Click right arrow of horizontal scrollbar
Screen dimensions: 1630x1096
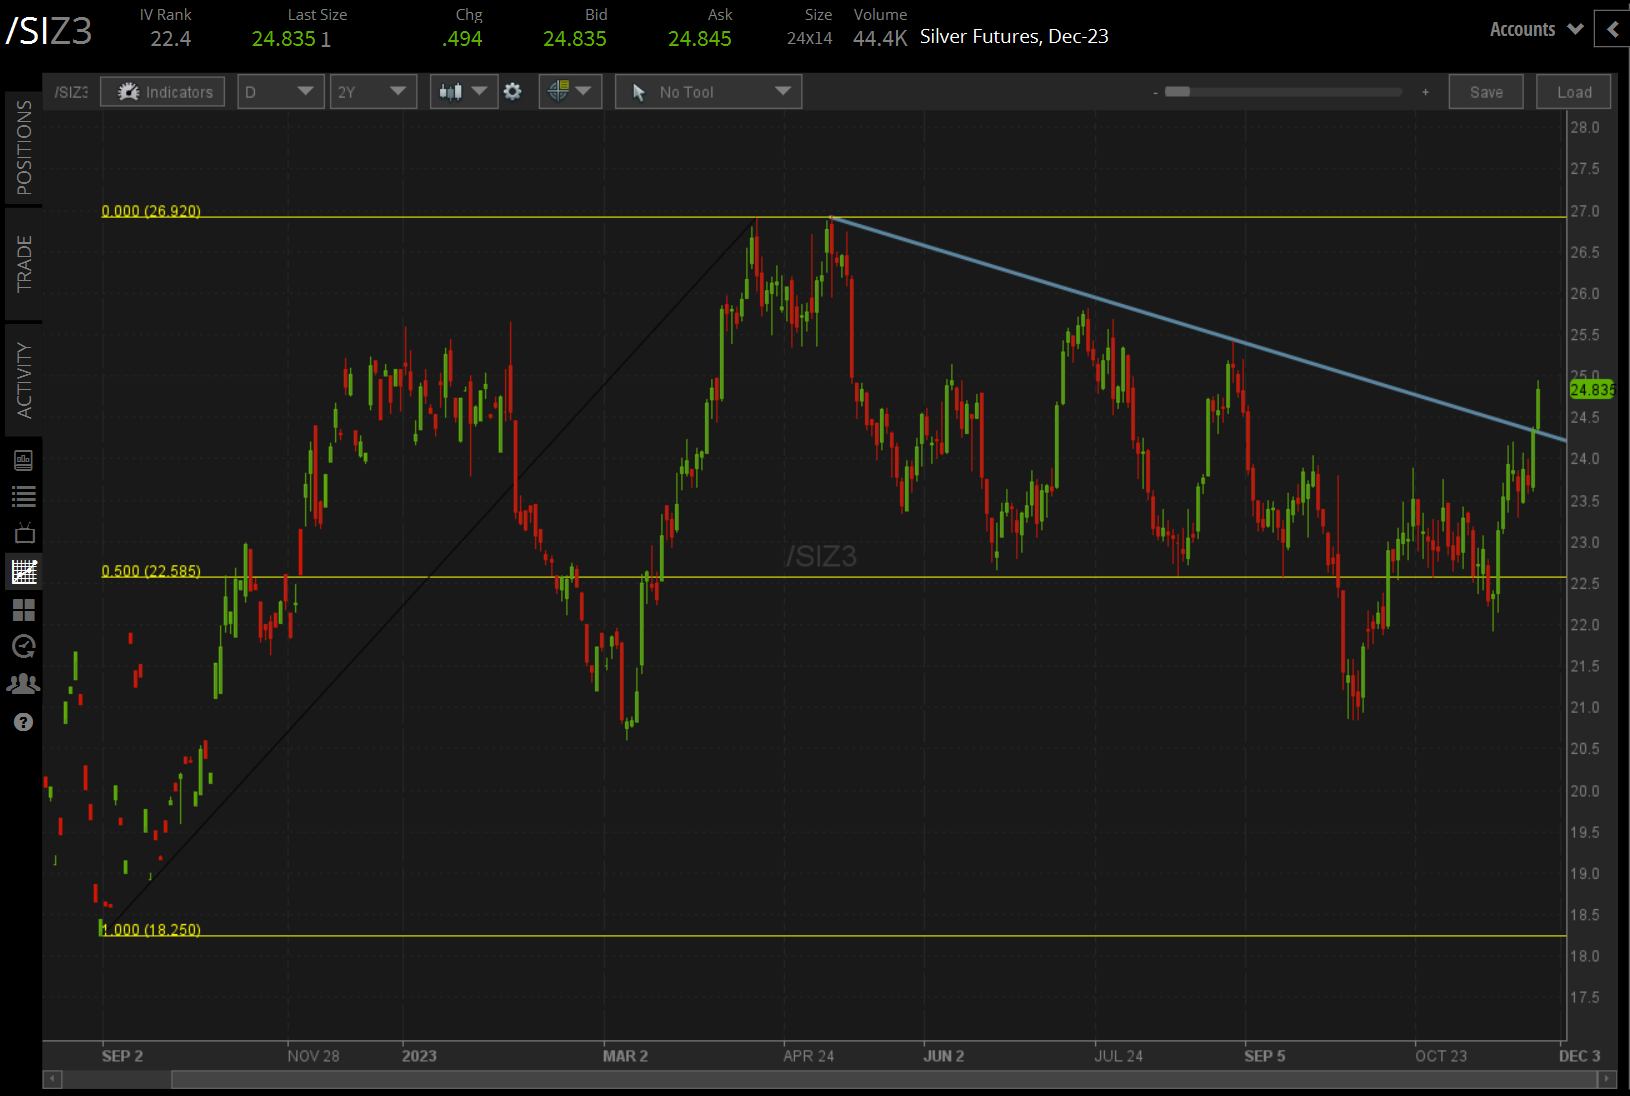tap(1607, 1080)
